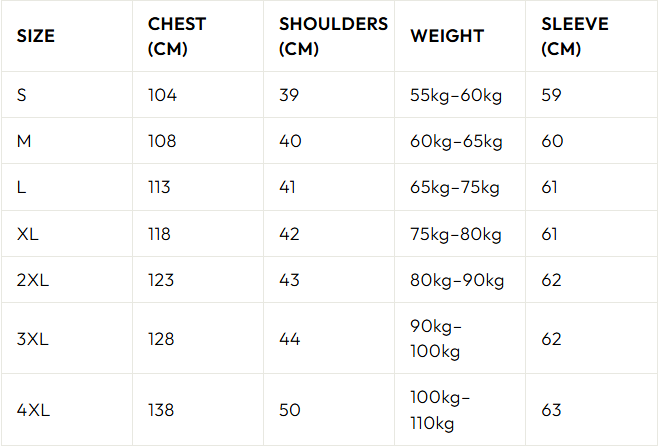Select the S size row label
The height and width of the screenshot is (447, 659).
23,95
